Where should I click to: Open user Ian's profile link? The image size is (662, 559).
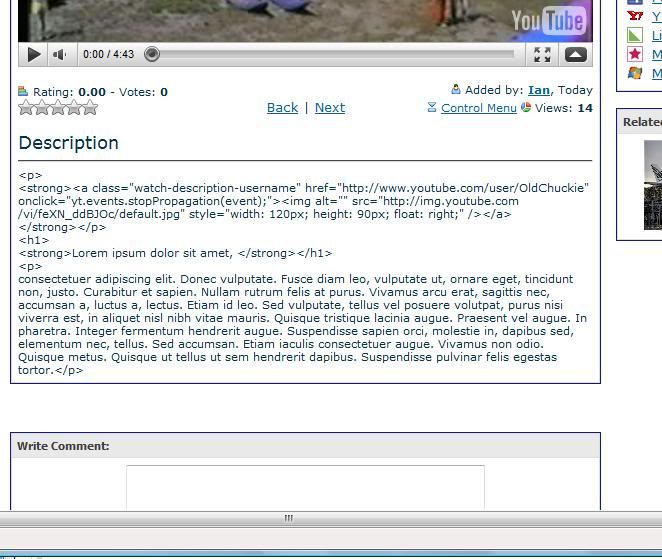[x=539, y=90]
